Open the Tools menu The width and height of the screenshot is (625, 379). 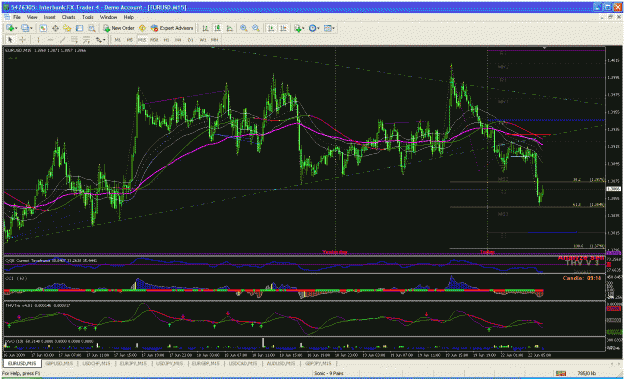point(88,18)
